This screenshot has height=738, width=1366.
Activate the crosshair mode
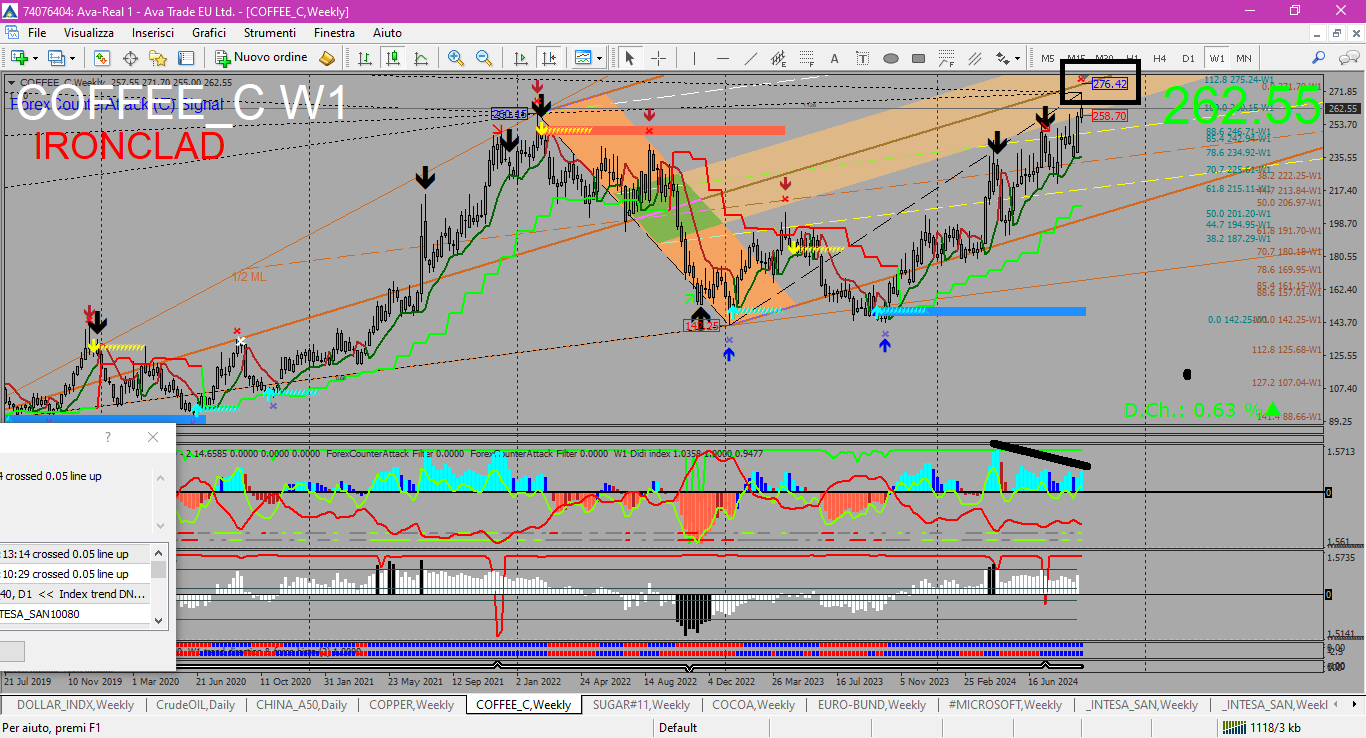click(x=658, y=58)
